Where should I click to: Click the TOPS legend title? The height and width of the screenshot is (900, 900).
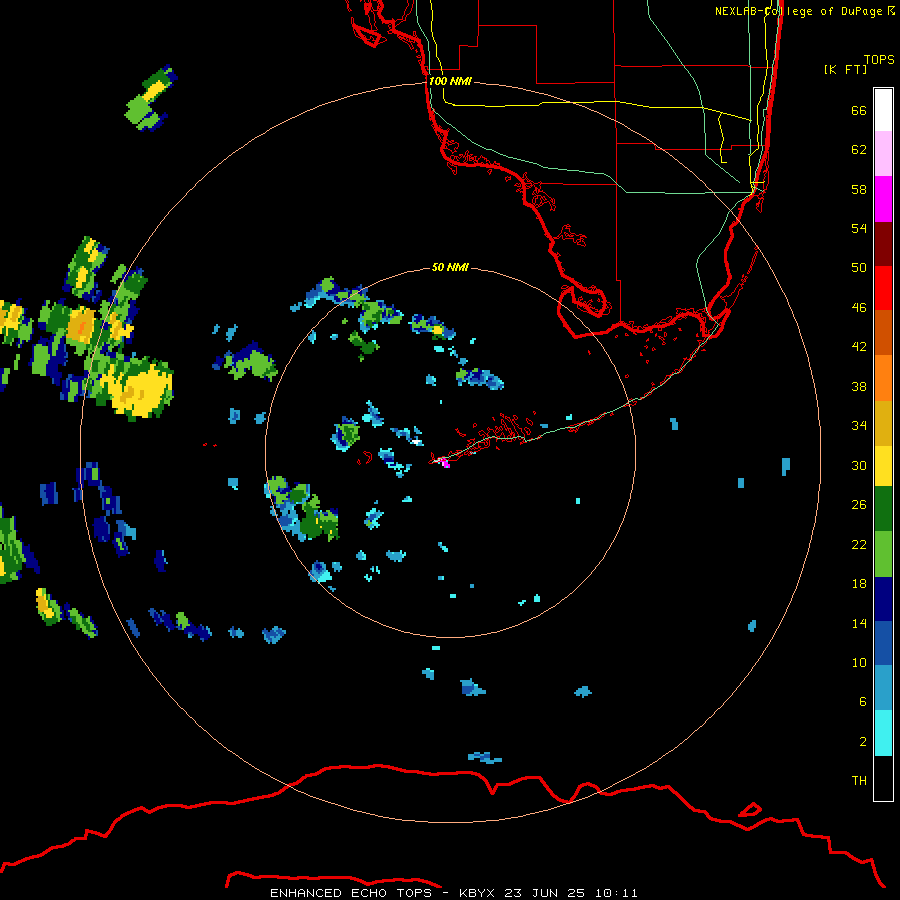(x=879, y=60)
